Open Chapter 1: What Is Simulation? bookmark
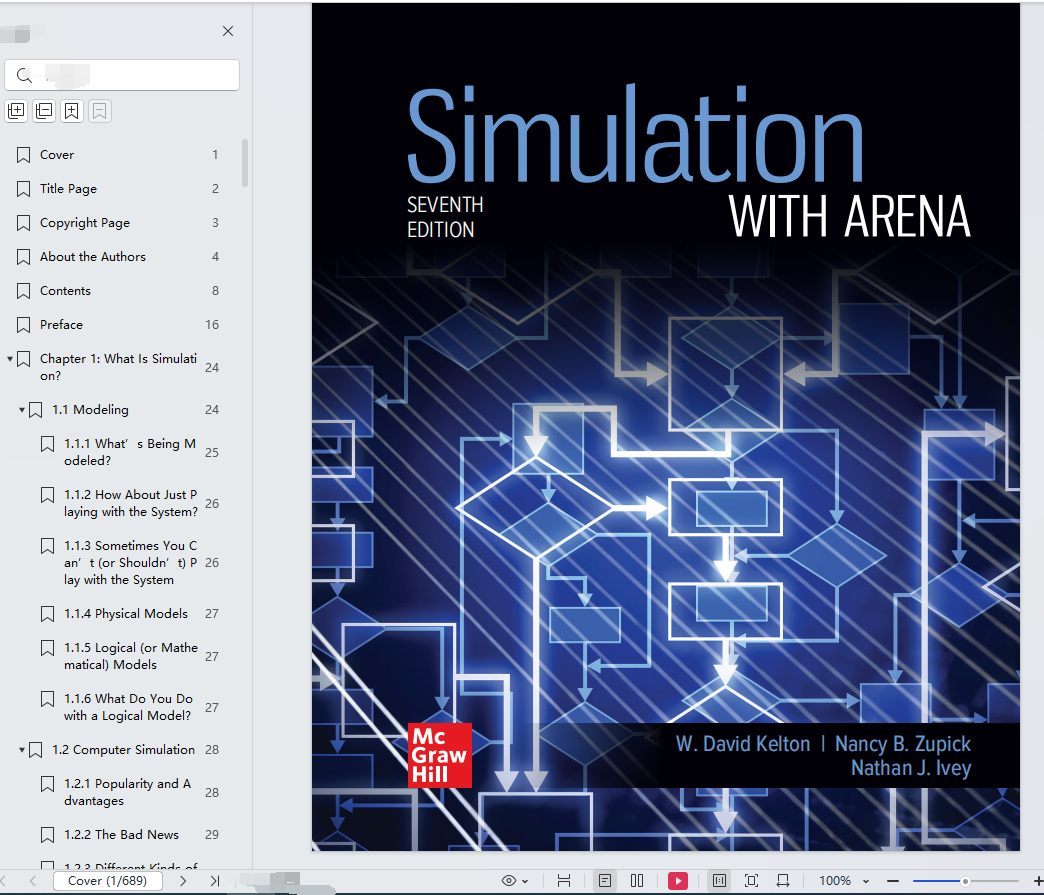Image resolution: width=1044 pixels, height=895 pixels. point(119,367)
